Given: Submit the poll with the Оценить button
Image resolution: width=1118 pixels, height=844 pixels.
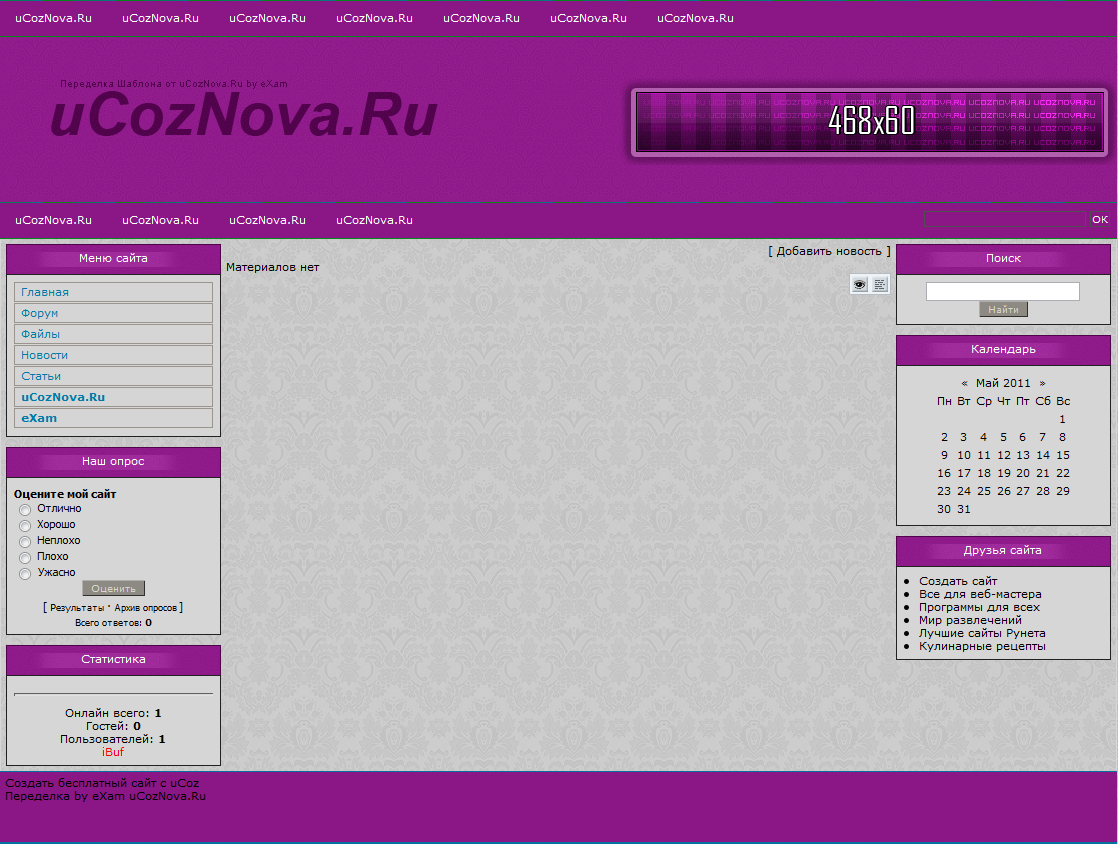Looking at the screenshot, I should pos(113,588).
